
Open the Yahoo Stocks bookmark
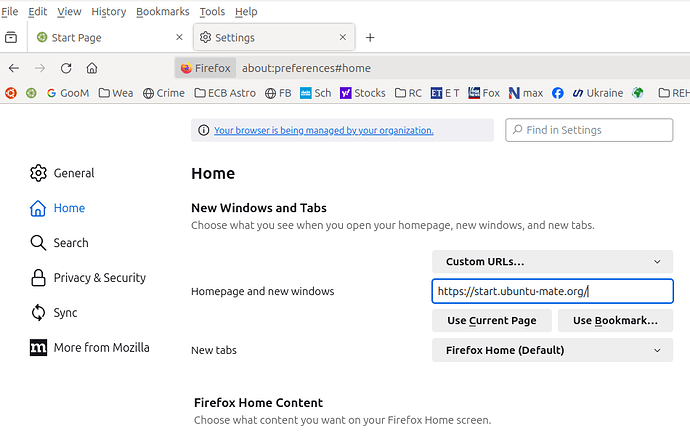363,93
